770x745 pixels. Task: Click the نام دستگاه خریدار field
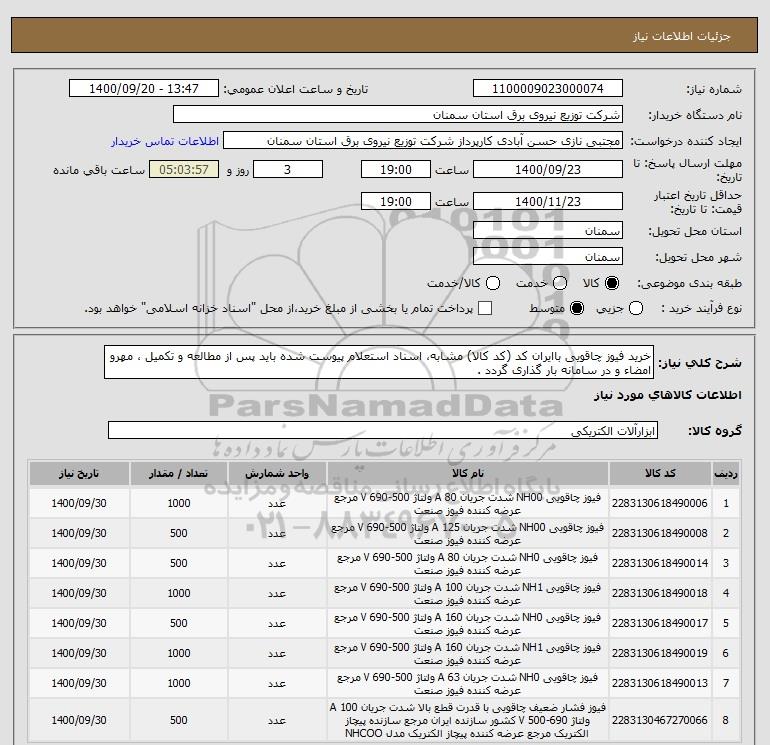(398, 114)
